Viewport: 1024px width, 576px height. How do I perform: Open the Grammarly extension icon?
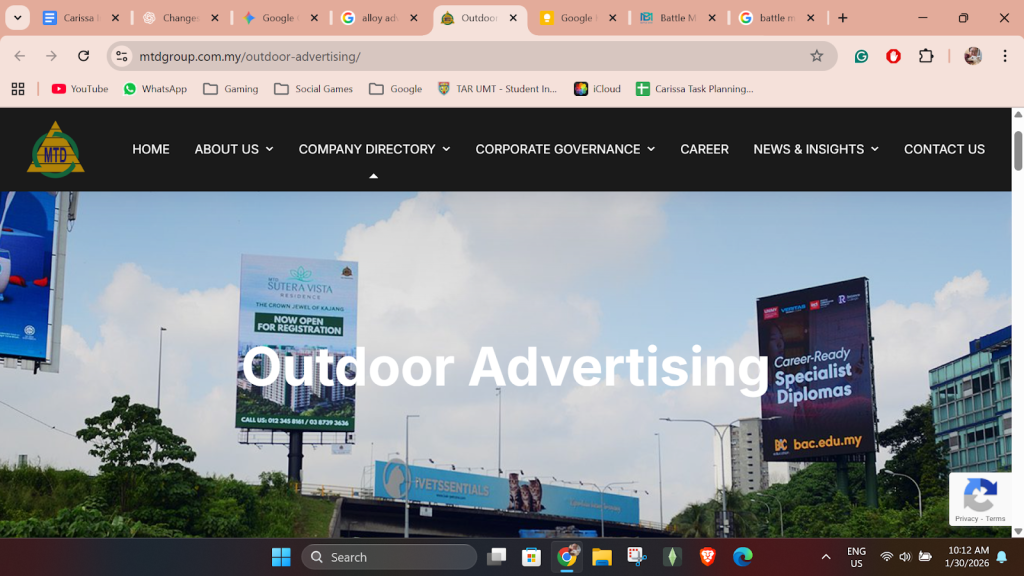click(861, 56)
